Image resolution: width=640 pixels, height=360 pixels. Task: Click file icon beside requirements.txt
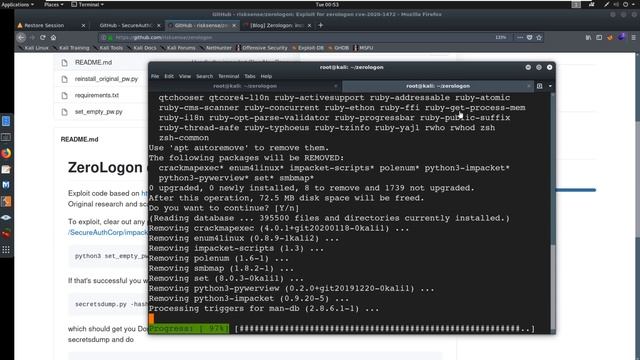click(x=64, y=96)
